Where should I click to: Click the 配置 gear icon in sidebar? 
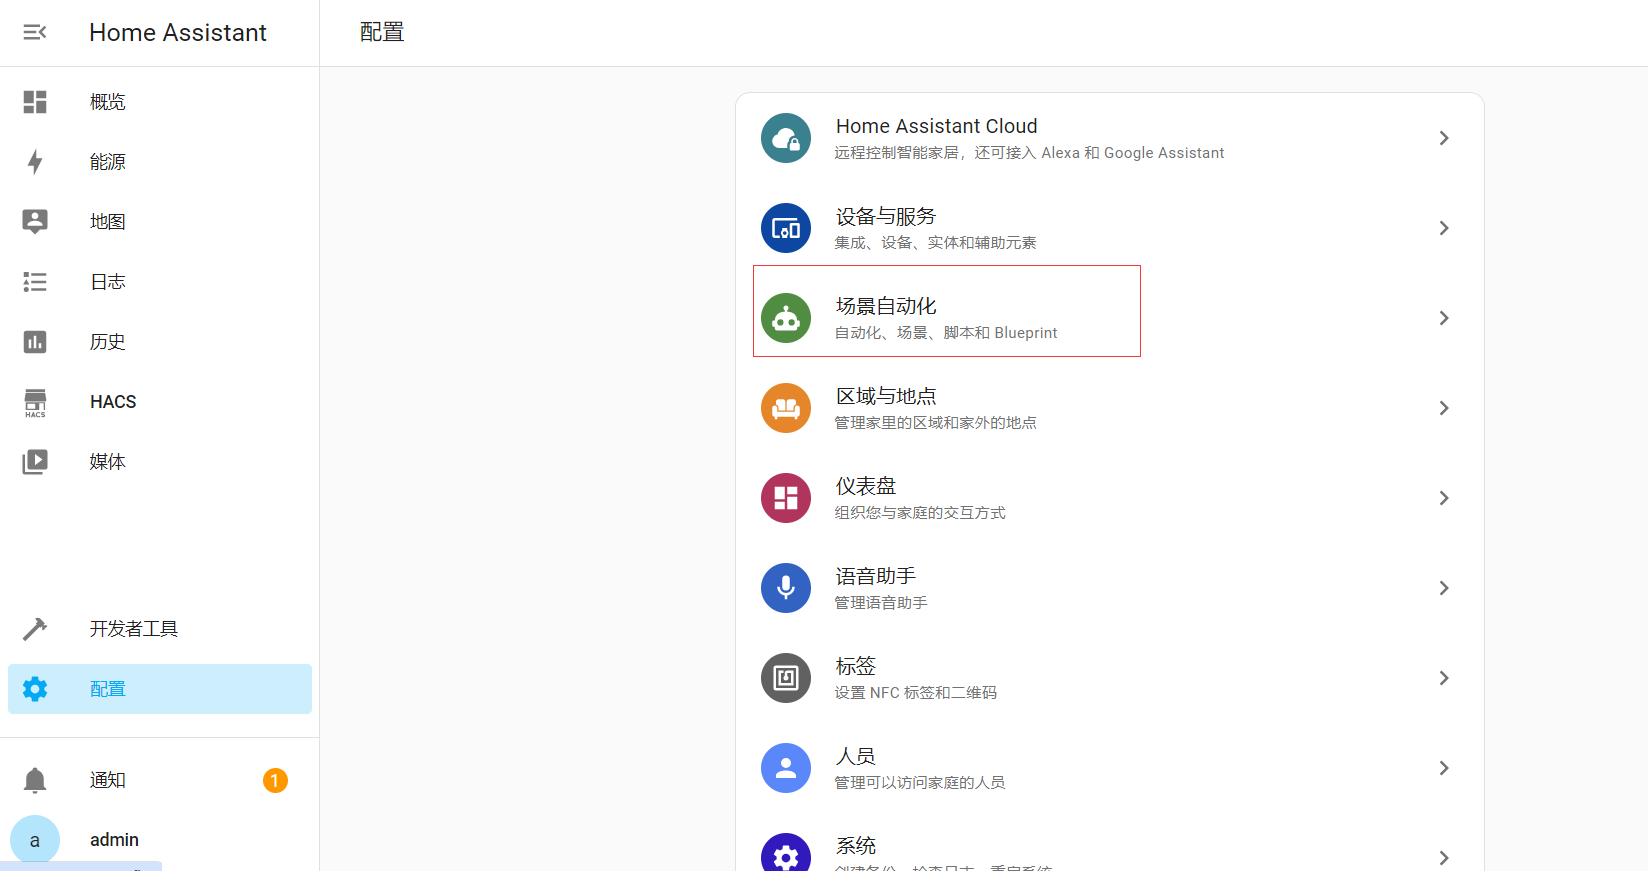point(35,689)
